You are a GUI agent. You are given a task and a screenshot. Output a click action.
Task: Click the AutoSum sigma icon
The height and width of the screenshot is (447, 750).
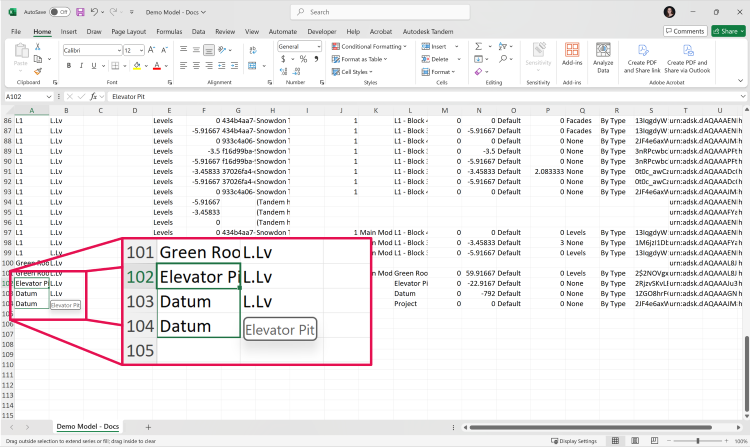point(478,46)
